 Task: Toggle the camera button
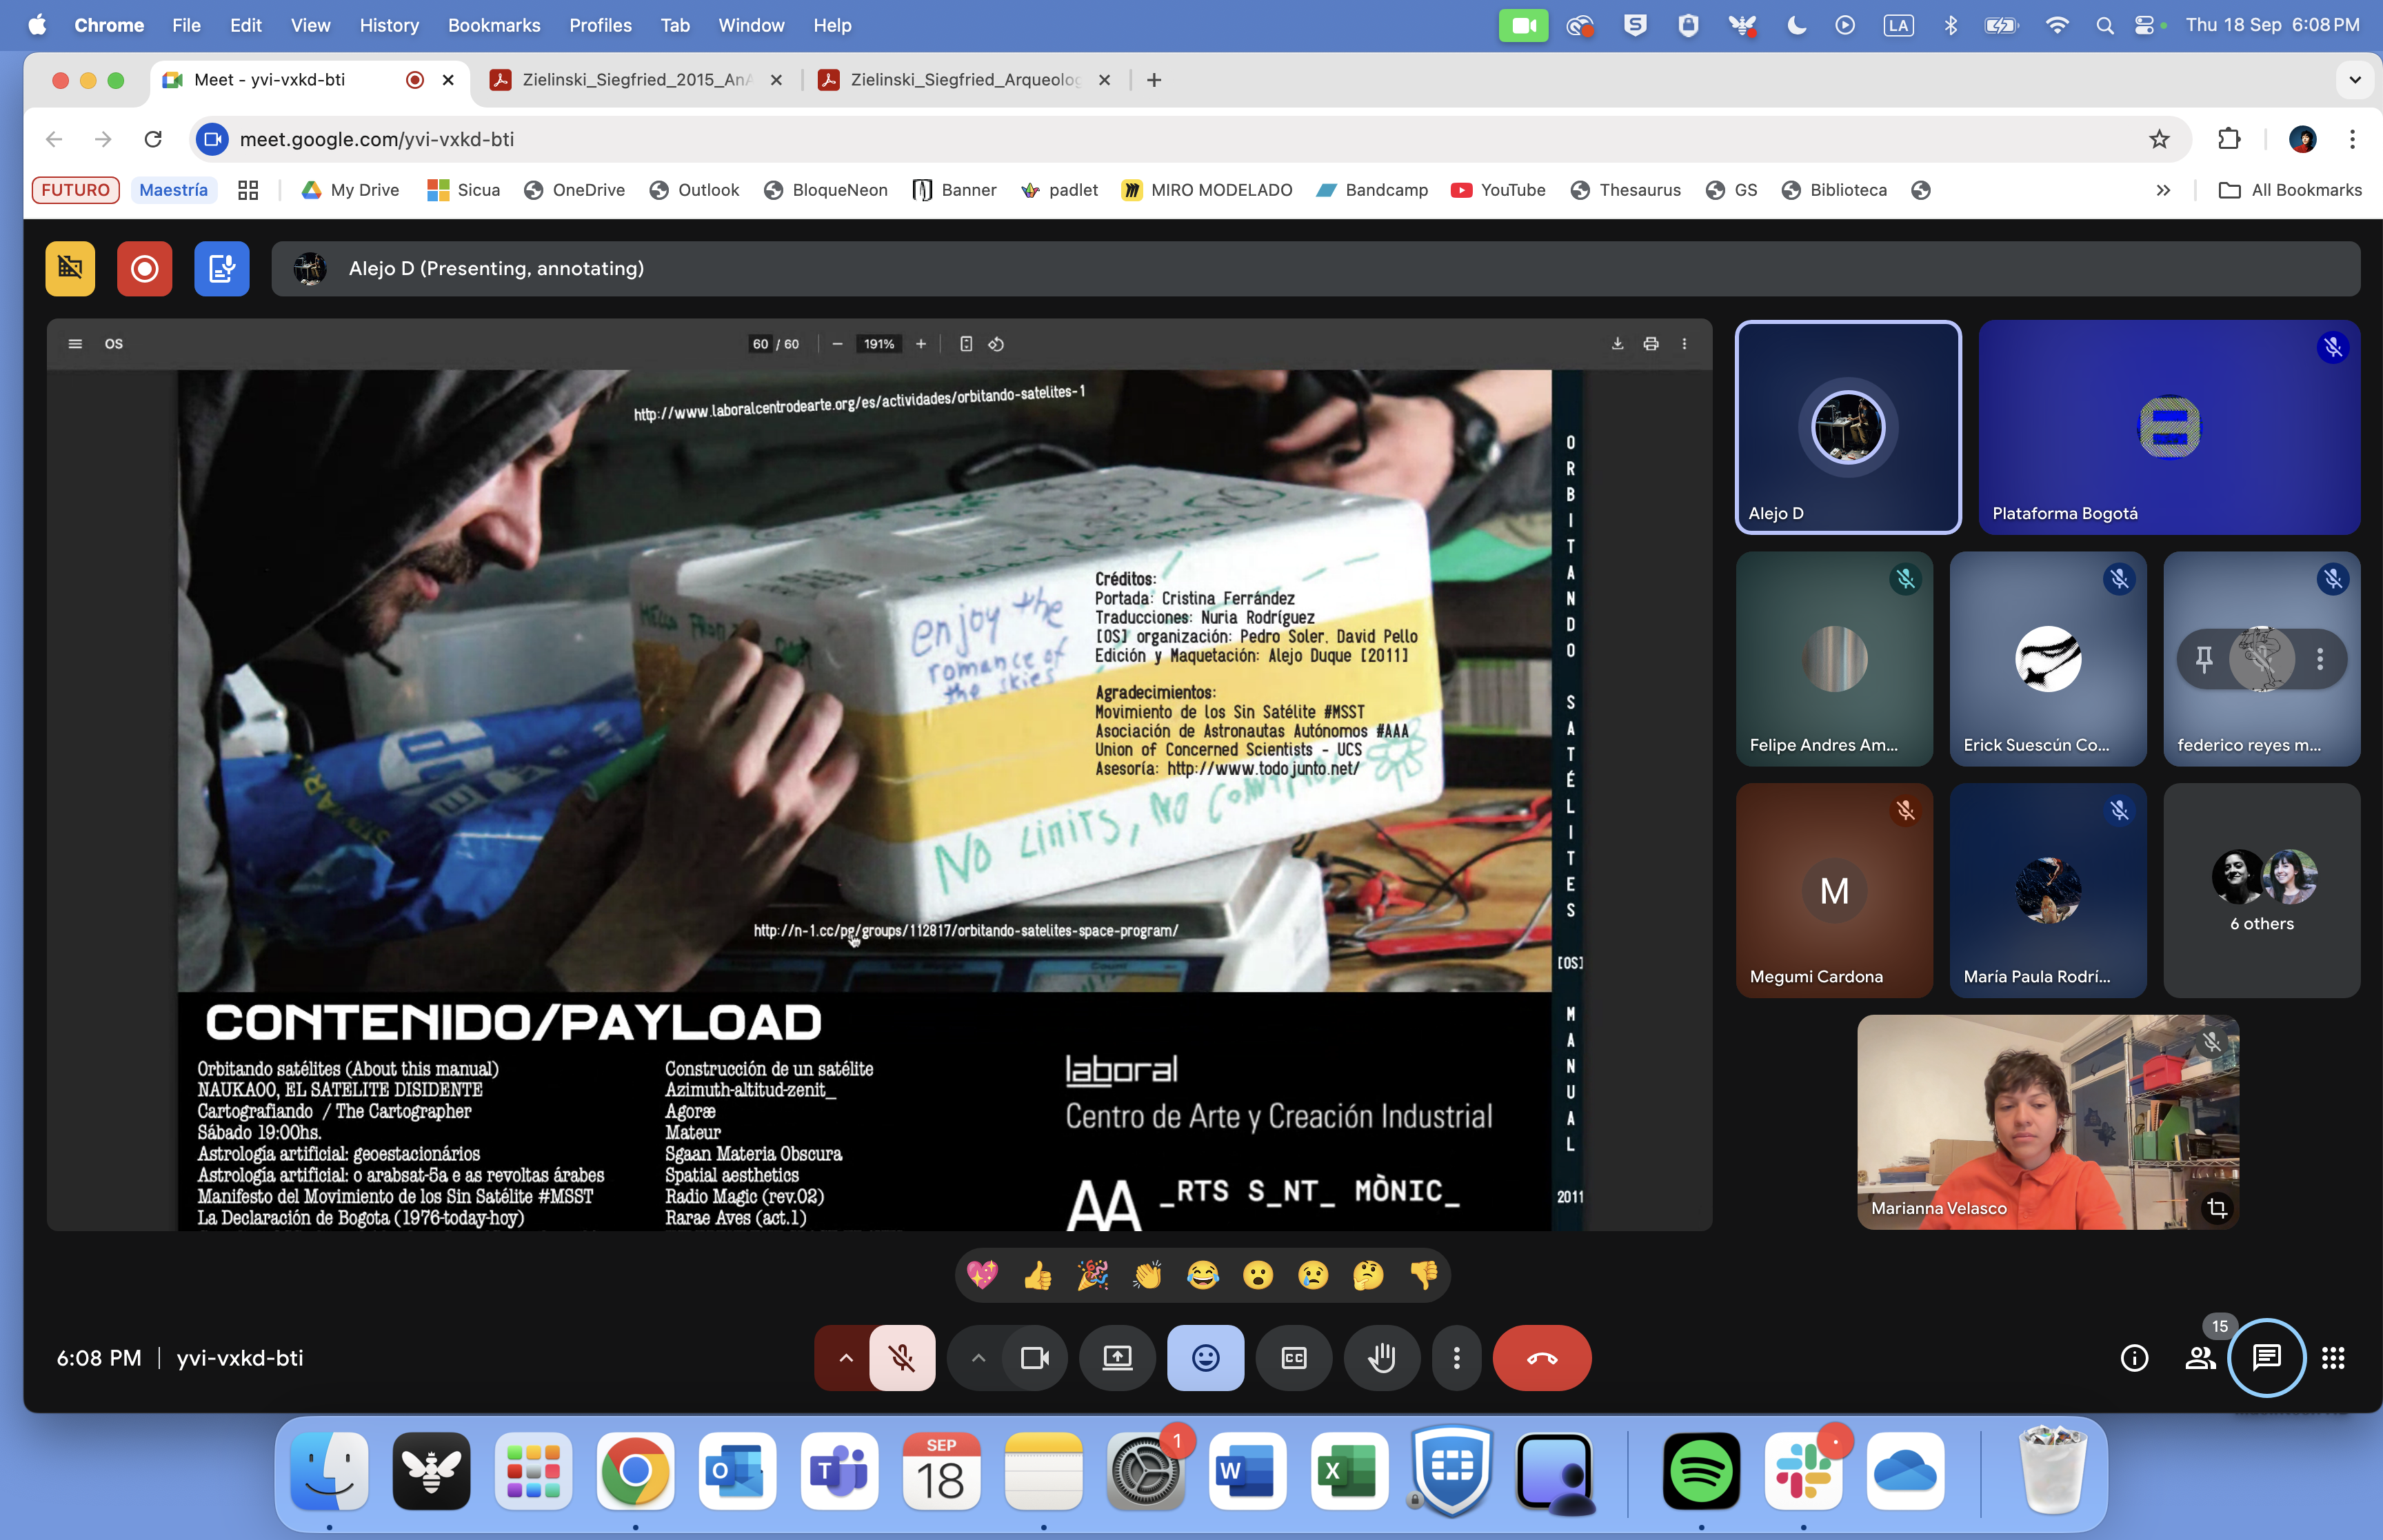pyautogui.click(x=1034, y=1357)
